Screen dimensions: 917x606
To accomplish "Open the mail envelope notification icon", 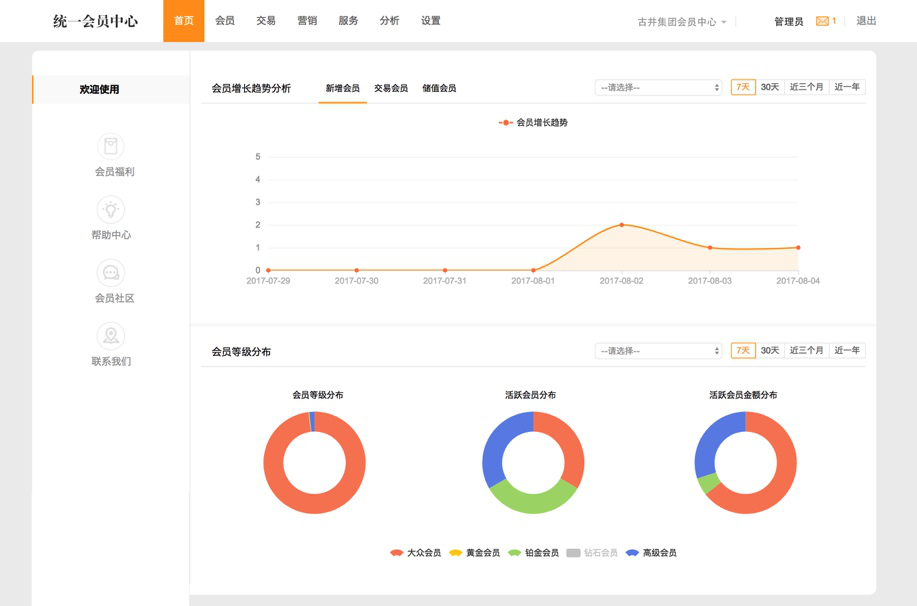I will coord(822,21).
